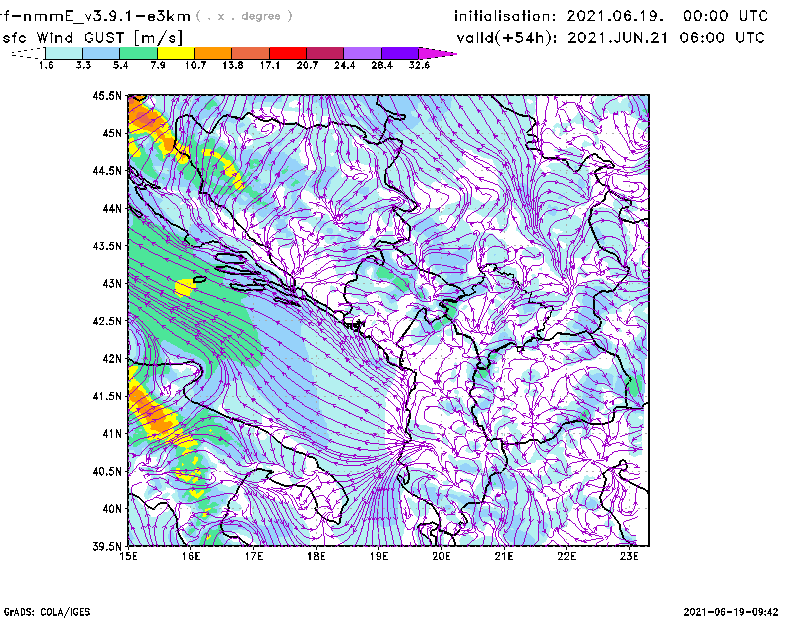Click the 45N latitude label
This screenshot has width=800, height=618.
[x=112, y=133]
